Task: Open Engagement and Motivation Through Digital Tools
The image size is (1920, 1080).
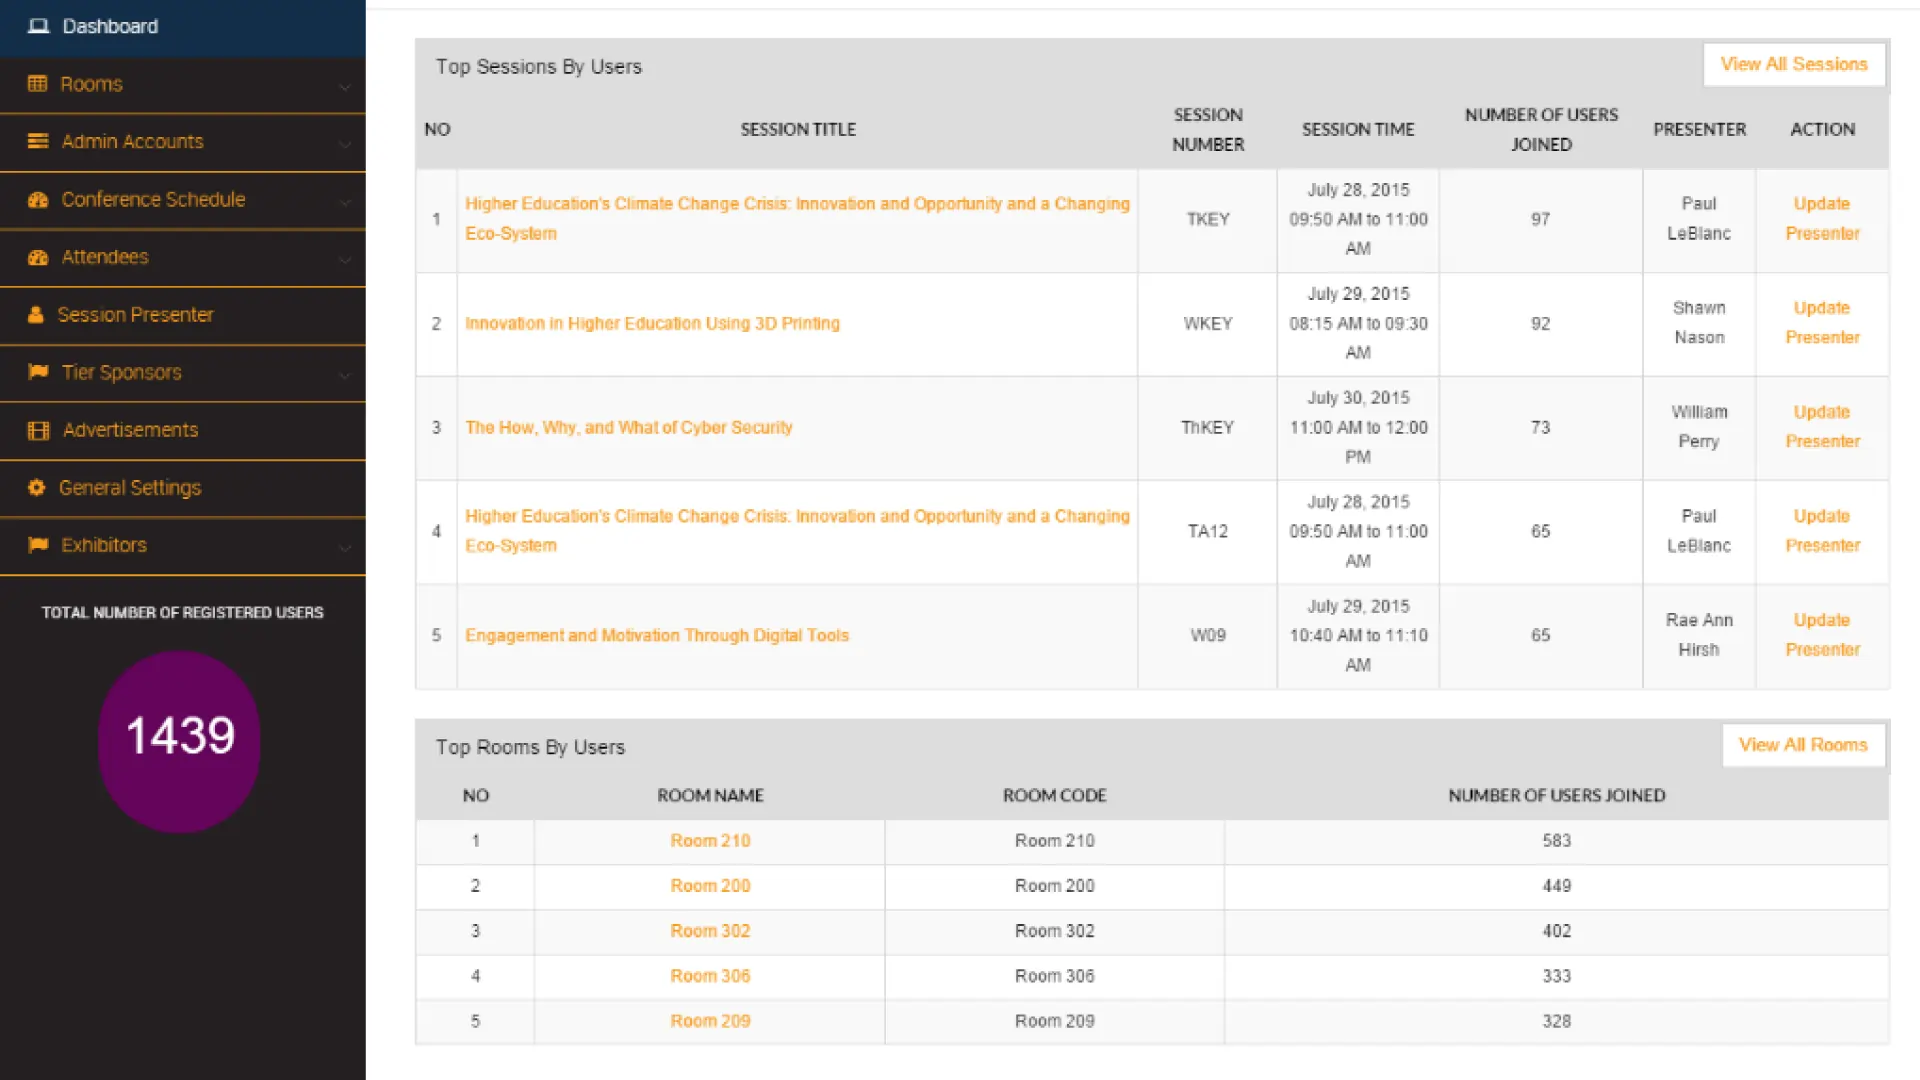Action: tap(656, 635)
